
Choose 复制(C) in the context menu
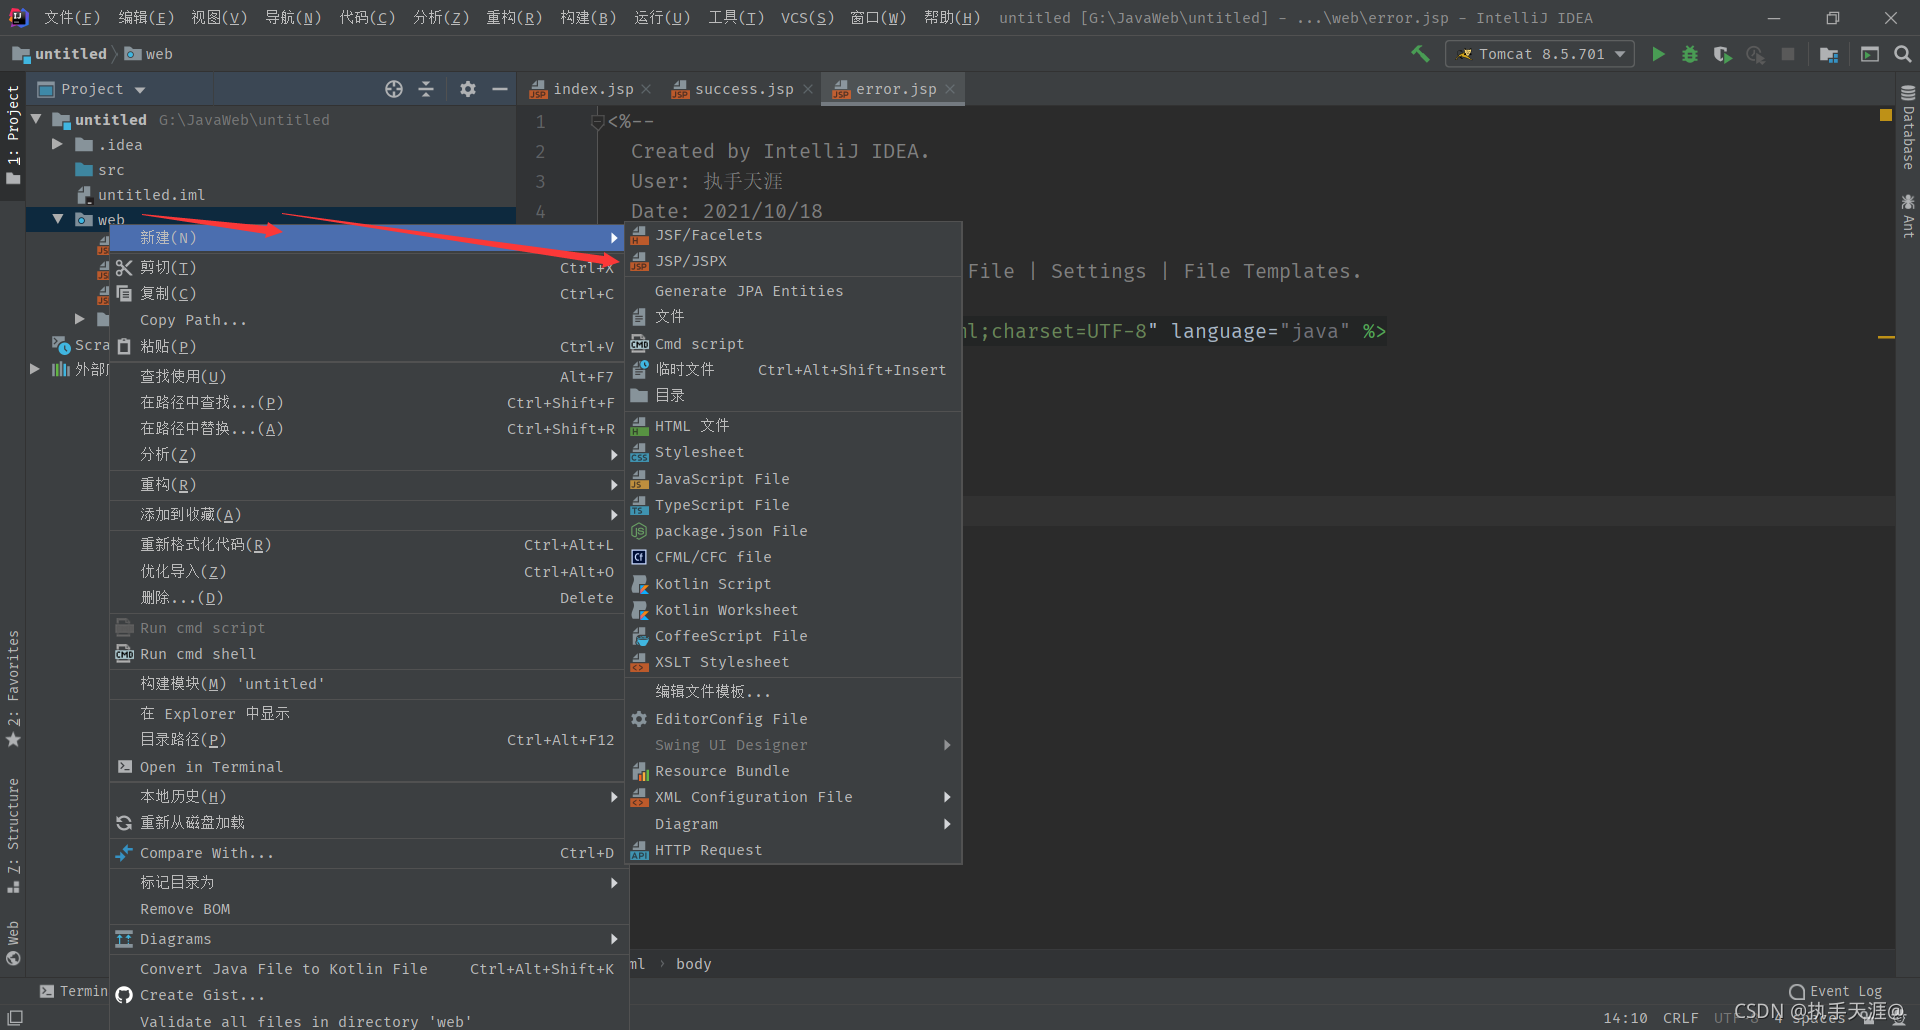tap(367, 294)
